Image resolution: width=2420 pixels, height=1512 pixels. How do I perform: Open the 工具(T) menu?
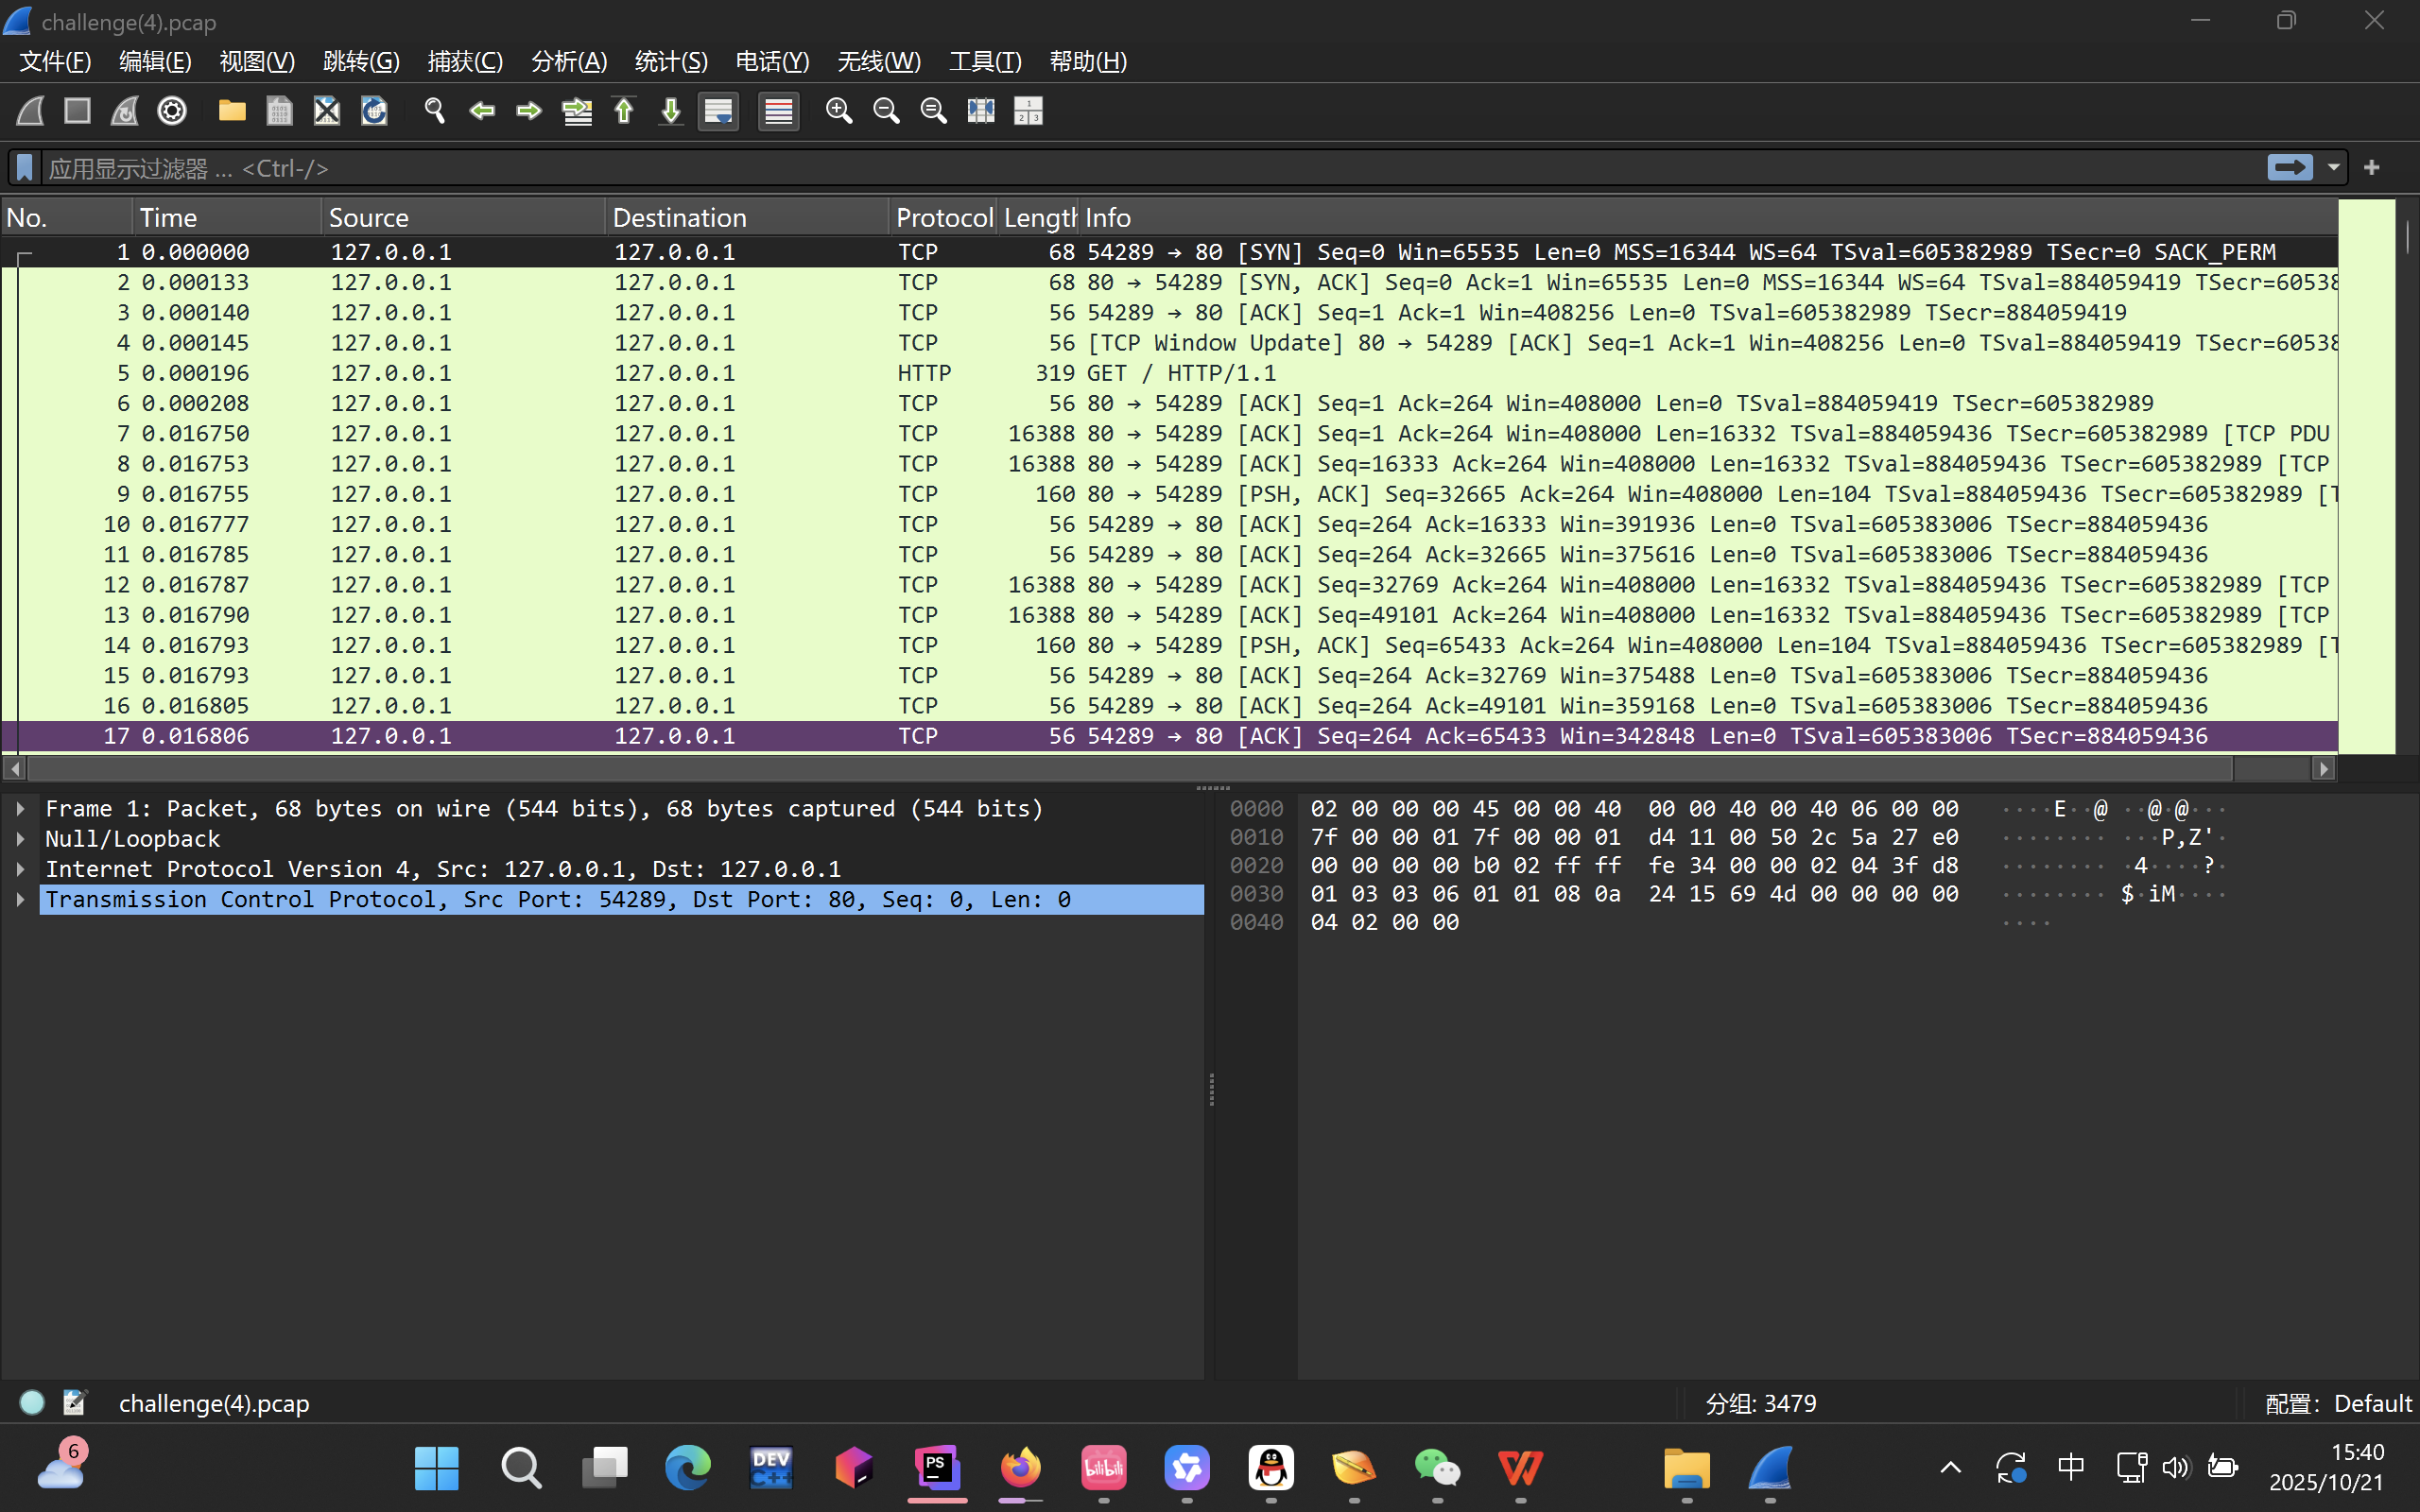coord(986,62)
